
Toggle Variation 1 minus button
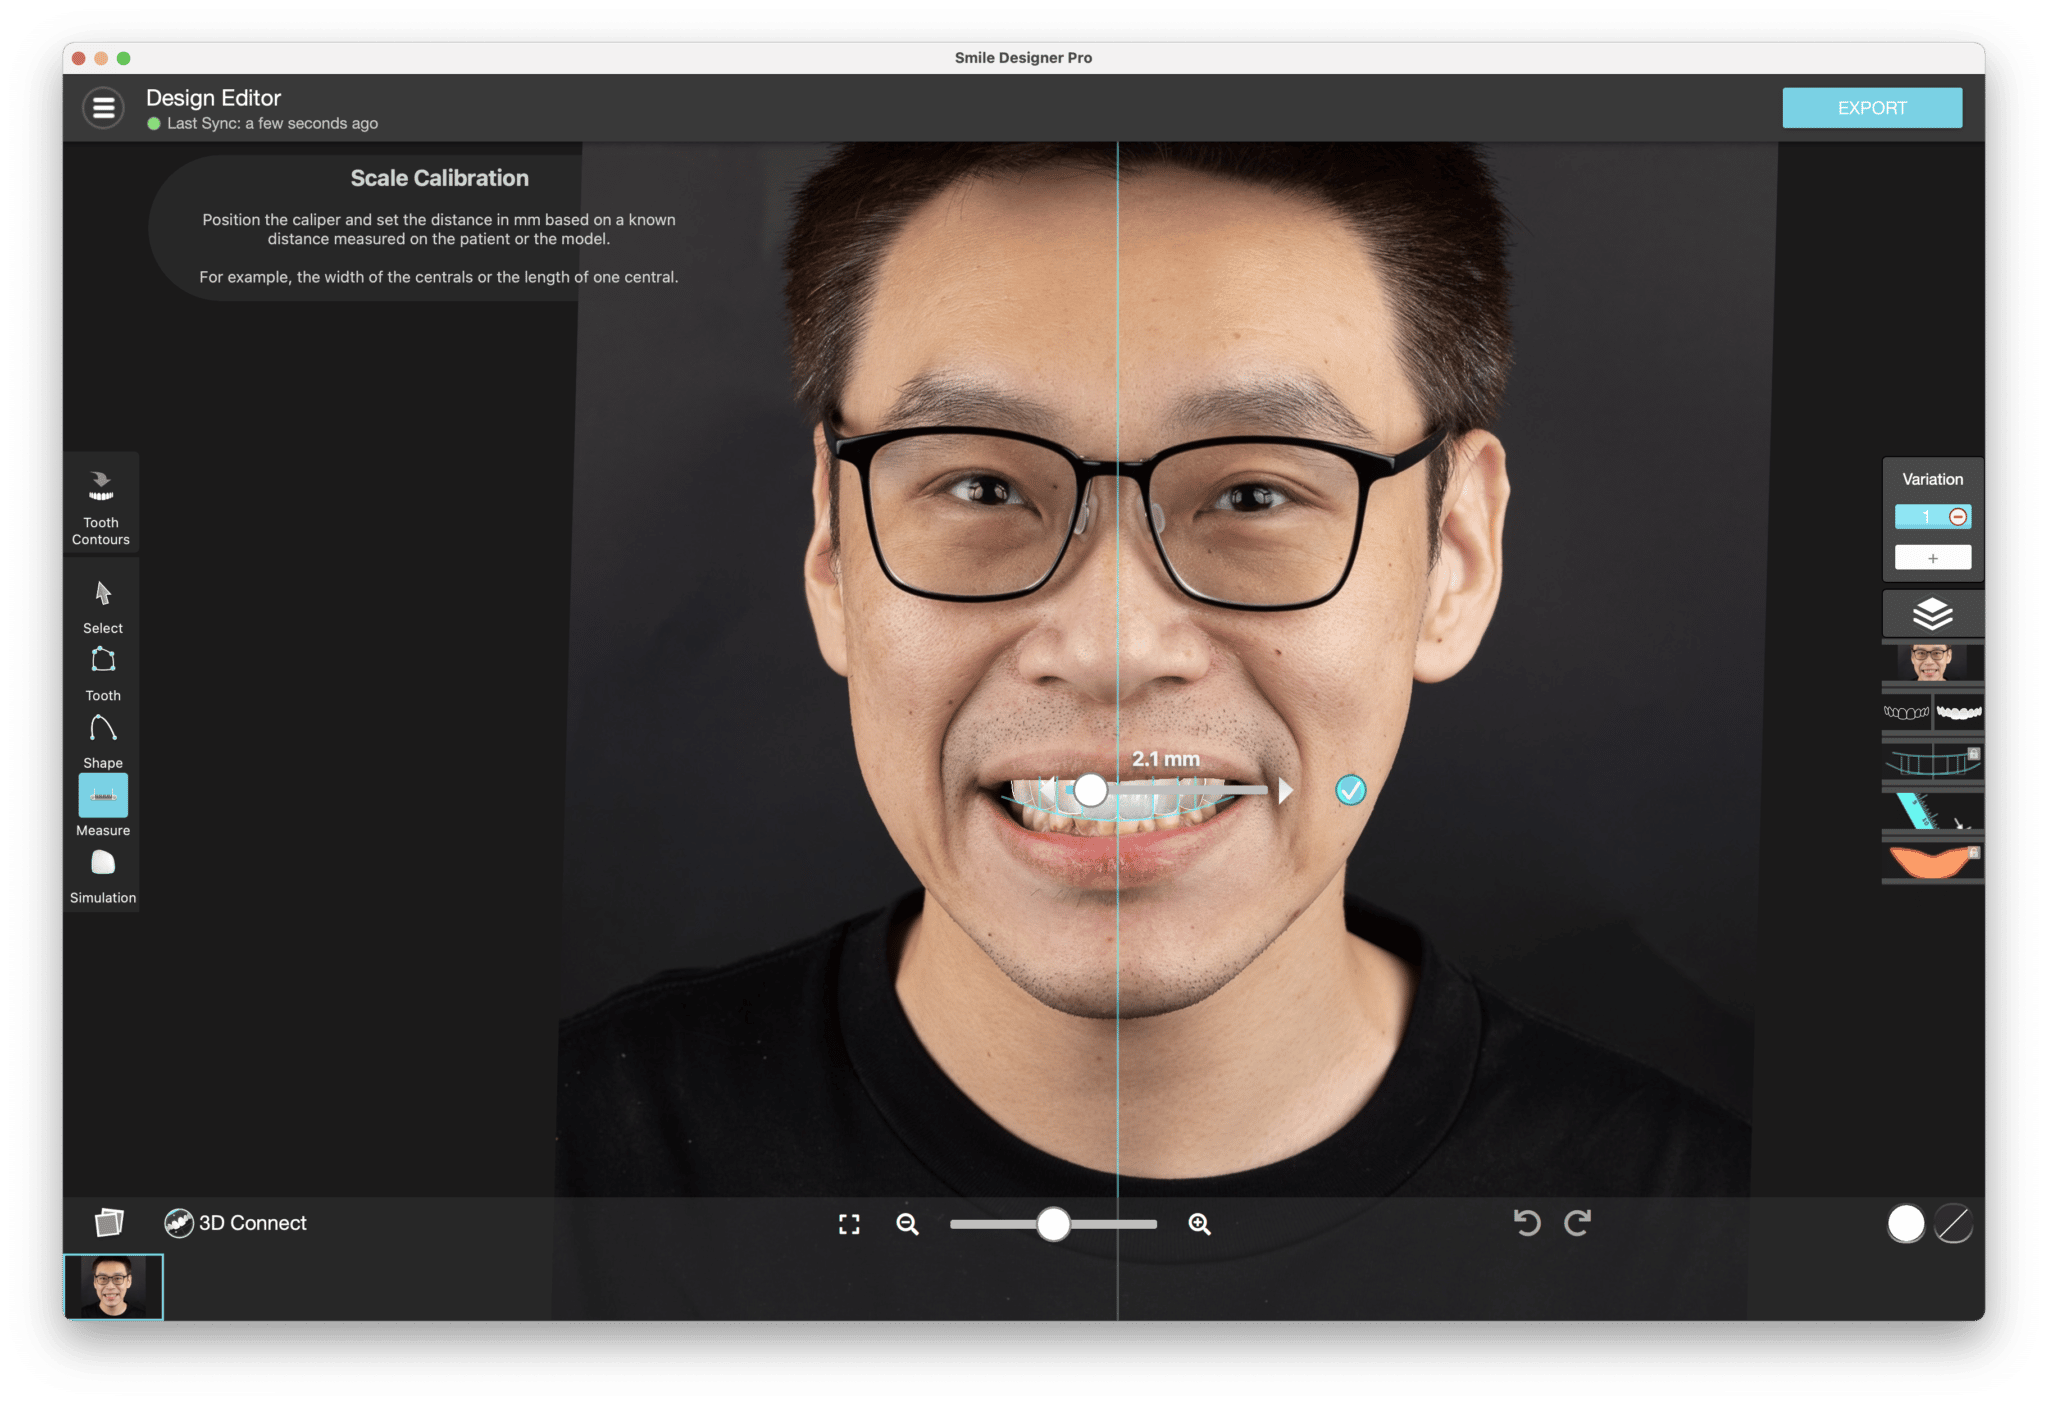[x=1958, y=517]
